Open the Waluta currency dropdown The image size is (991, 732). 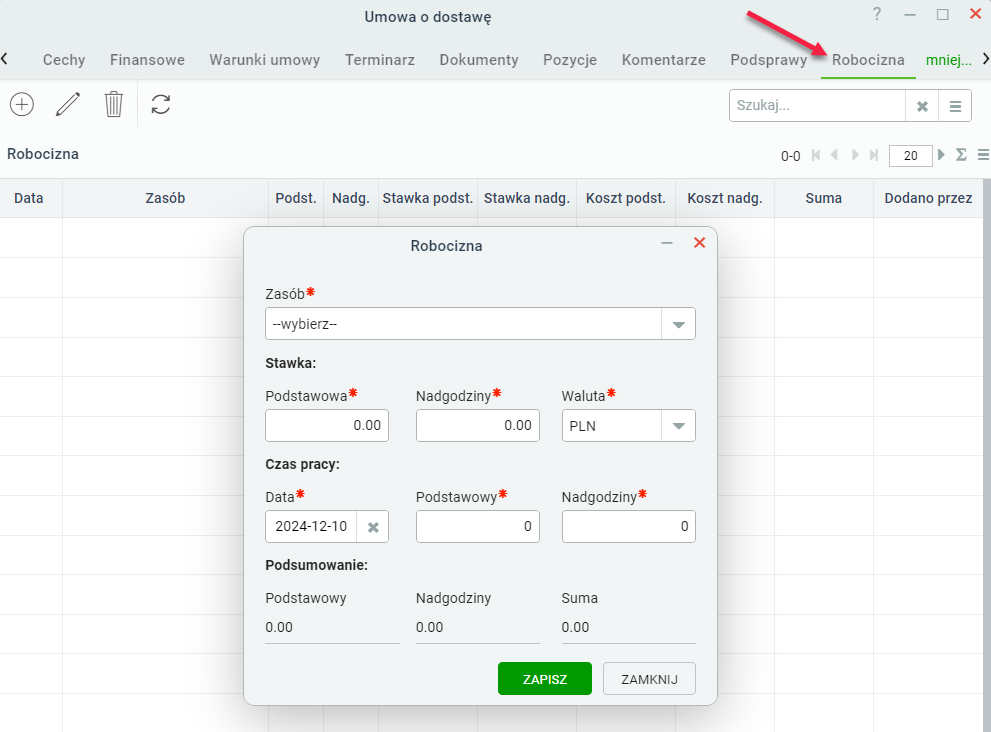click(x=678, y=426)
